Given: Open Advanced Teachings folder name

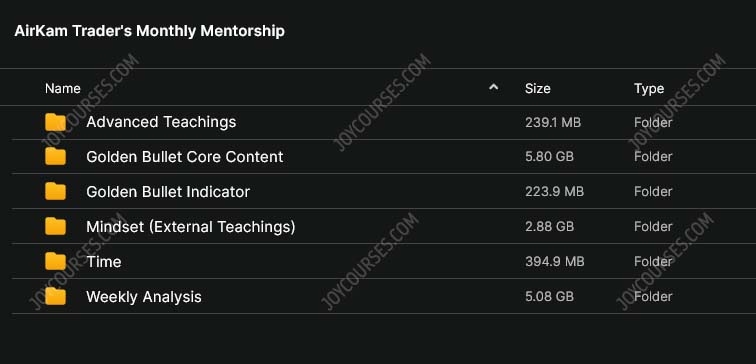Looking at the screenshot, I should point(161,122).
